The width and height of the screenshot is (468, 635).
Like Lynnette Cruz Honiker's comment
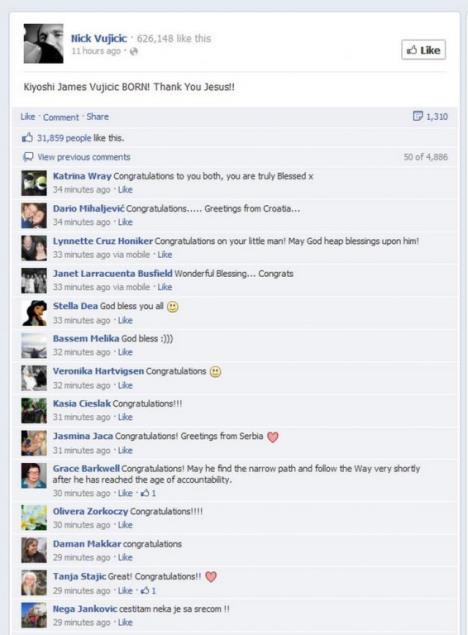coord(165,254)
